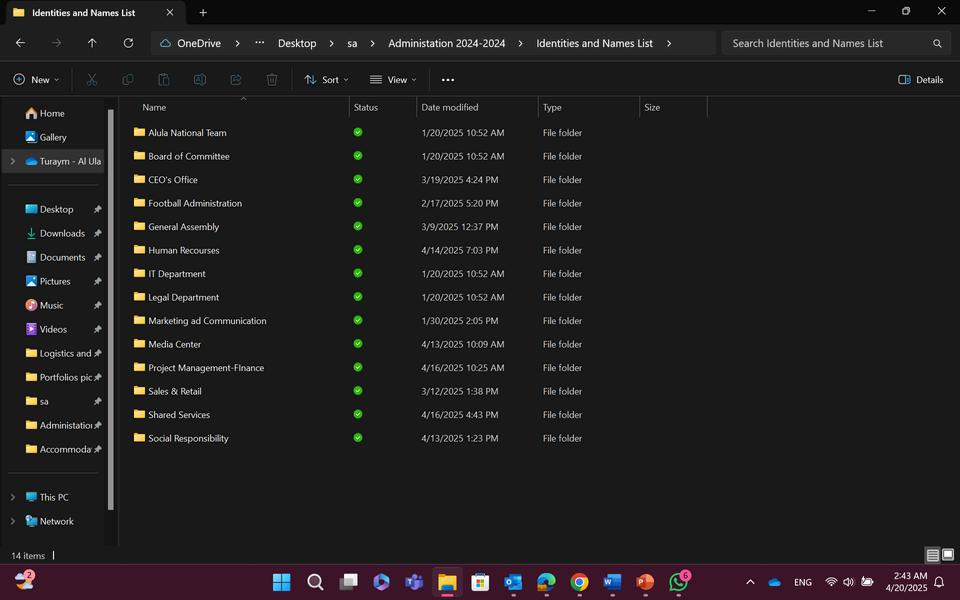Click the Desktop breadcrumb in address bar
960x600 pixels.
[297, 44]
